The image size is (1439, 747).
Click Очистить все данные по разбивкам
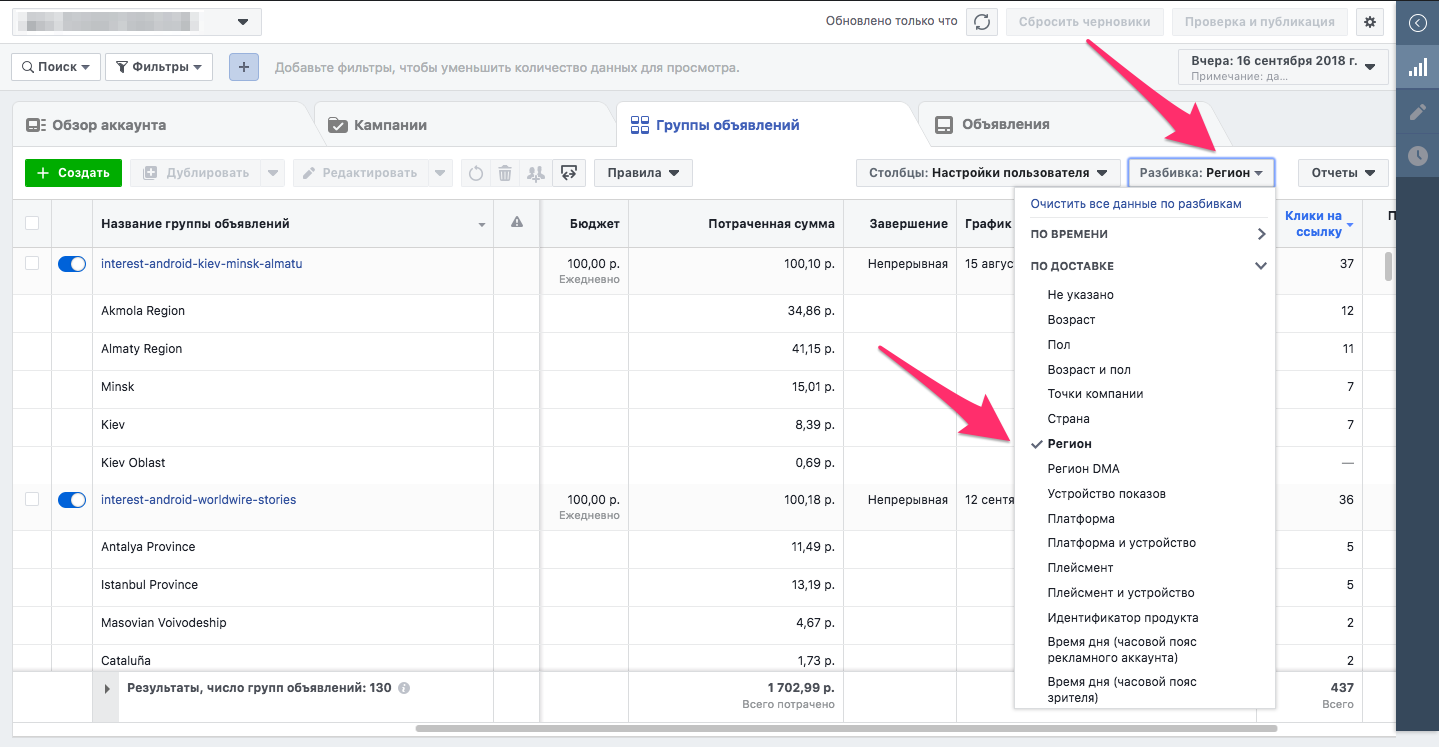pos(1135,204)
